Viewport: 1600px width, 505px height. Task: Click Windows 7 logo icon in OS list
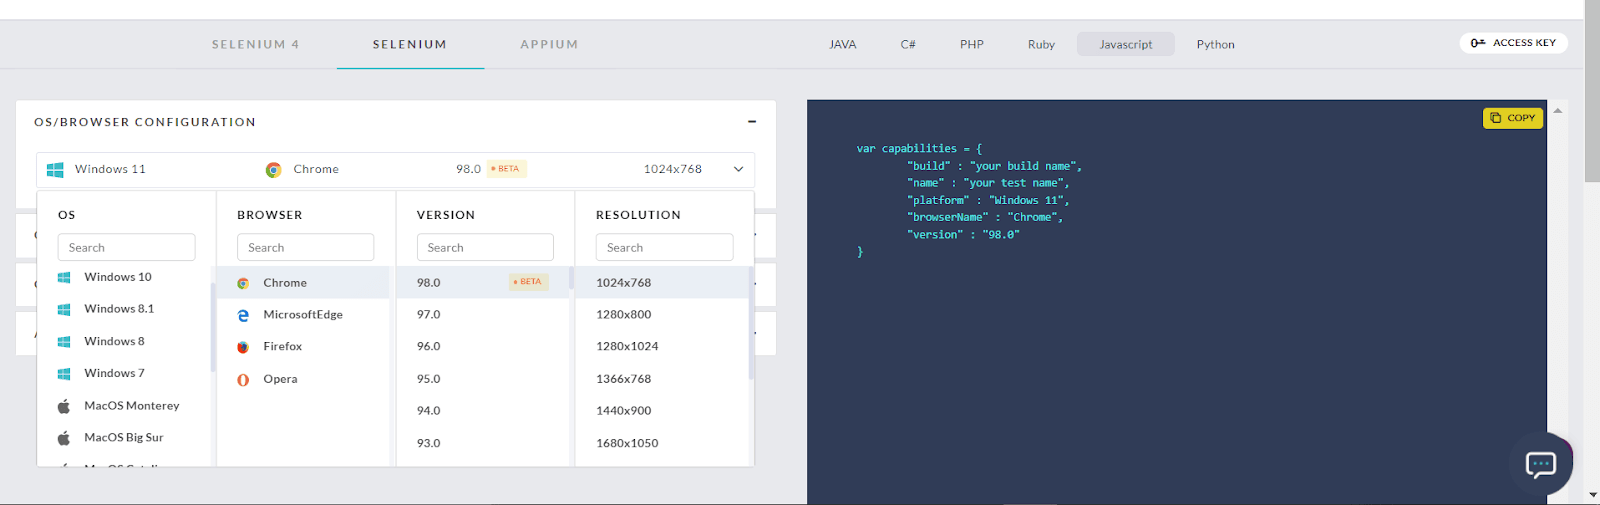(64, 374)
